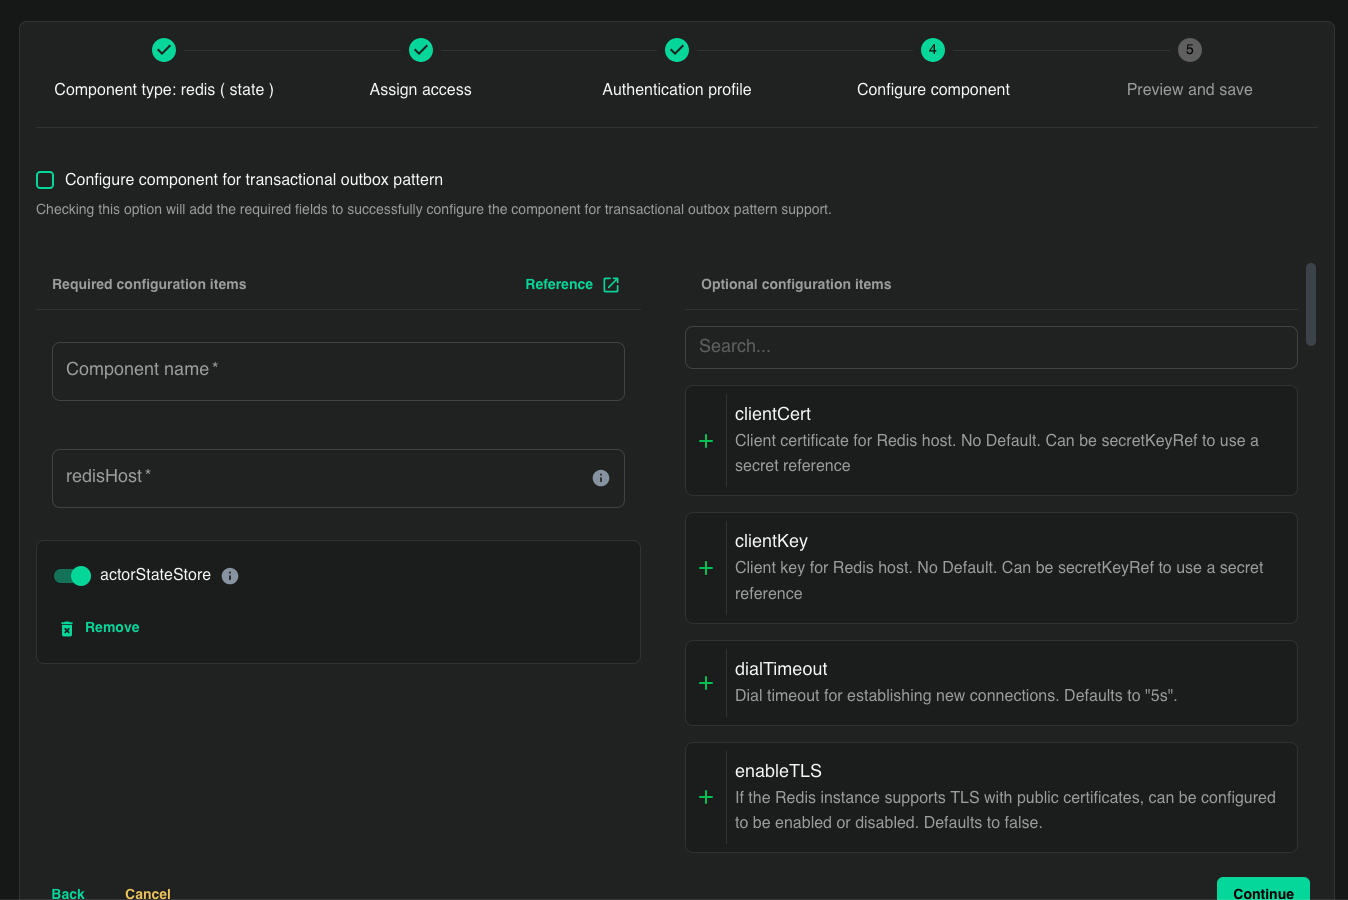Viewport: 1348px width, 900px height.
Task: Add the enableTLS optional item with plus
Action: tap(706, 797)
